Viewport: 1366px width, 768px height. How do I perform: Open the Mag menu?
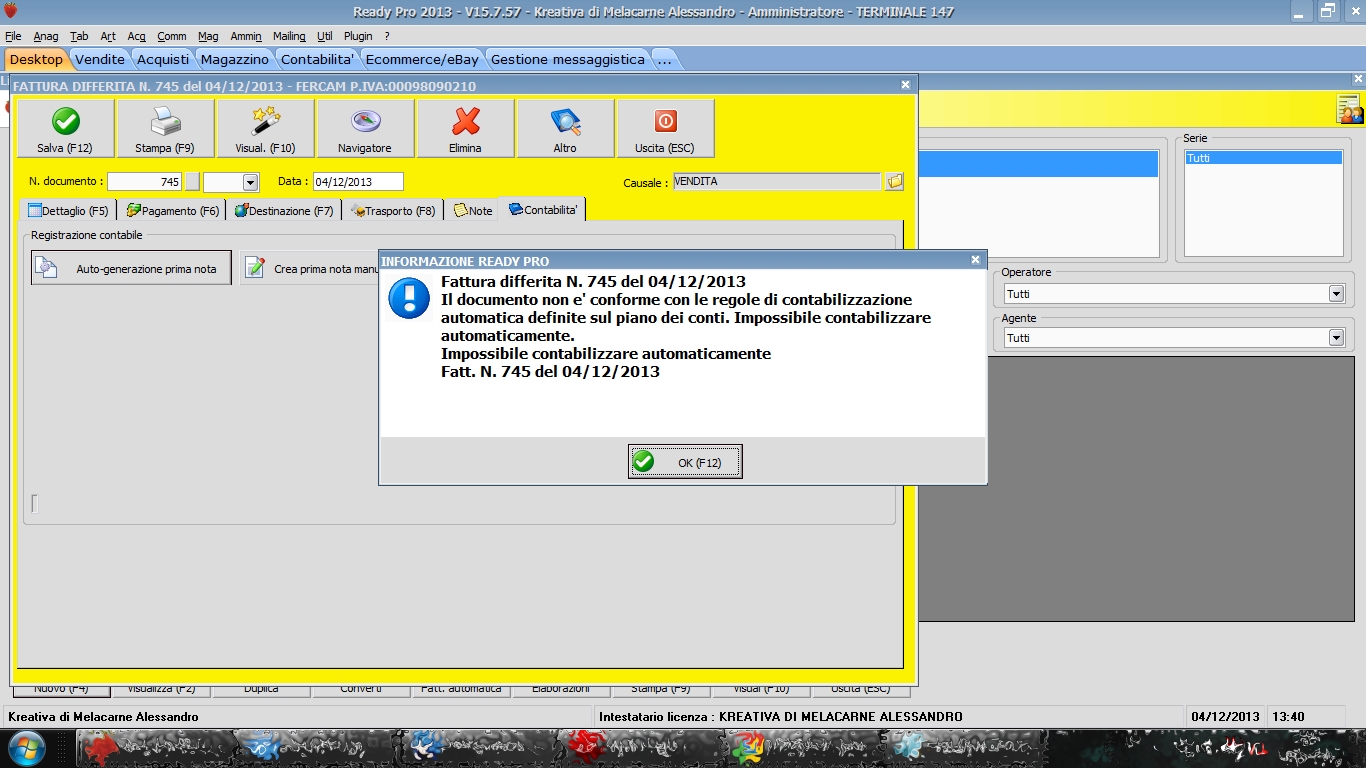(x=208, y=36)
